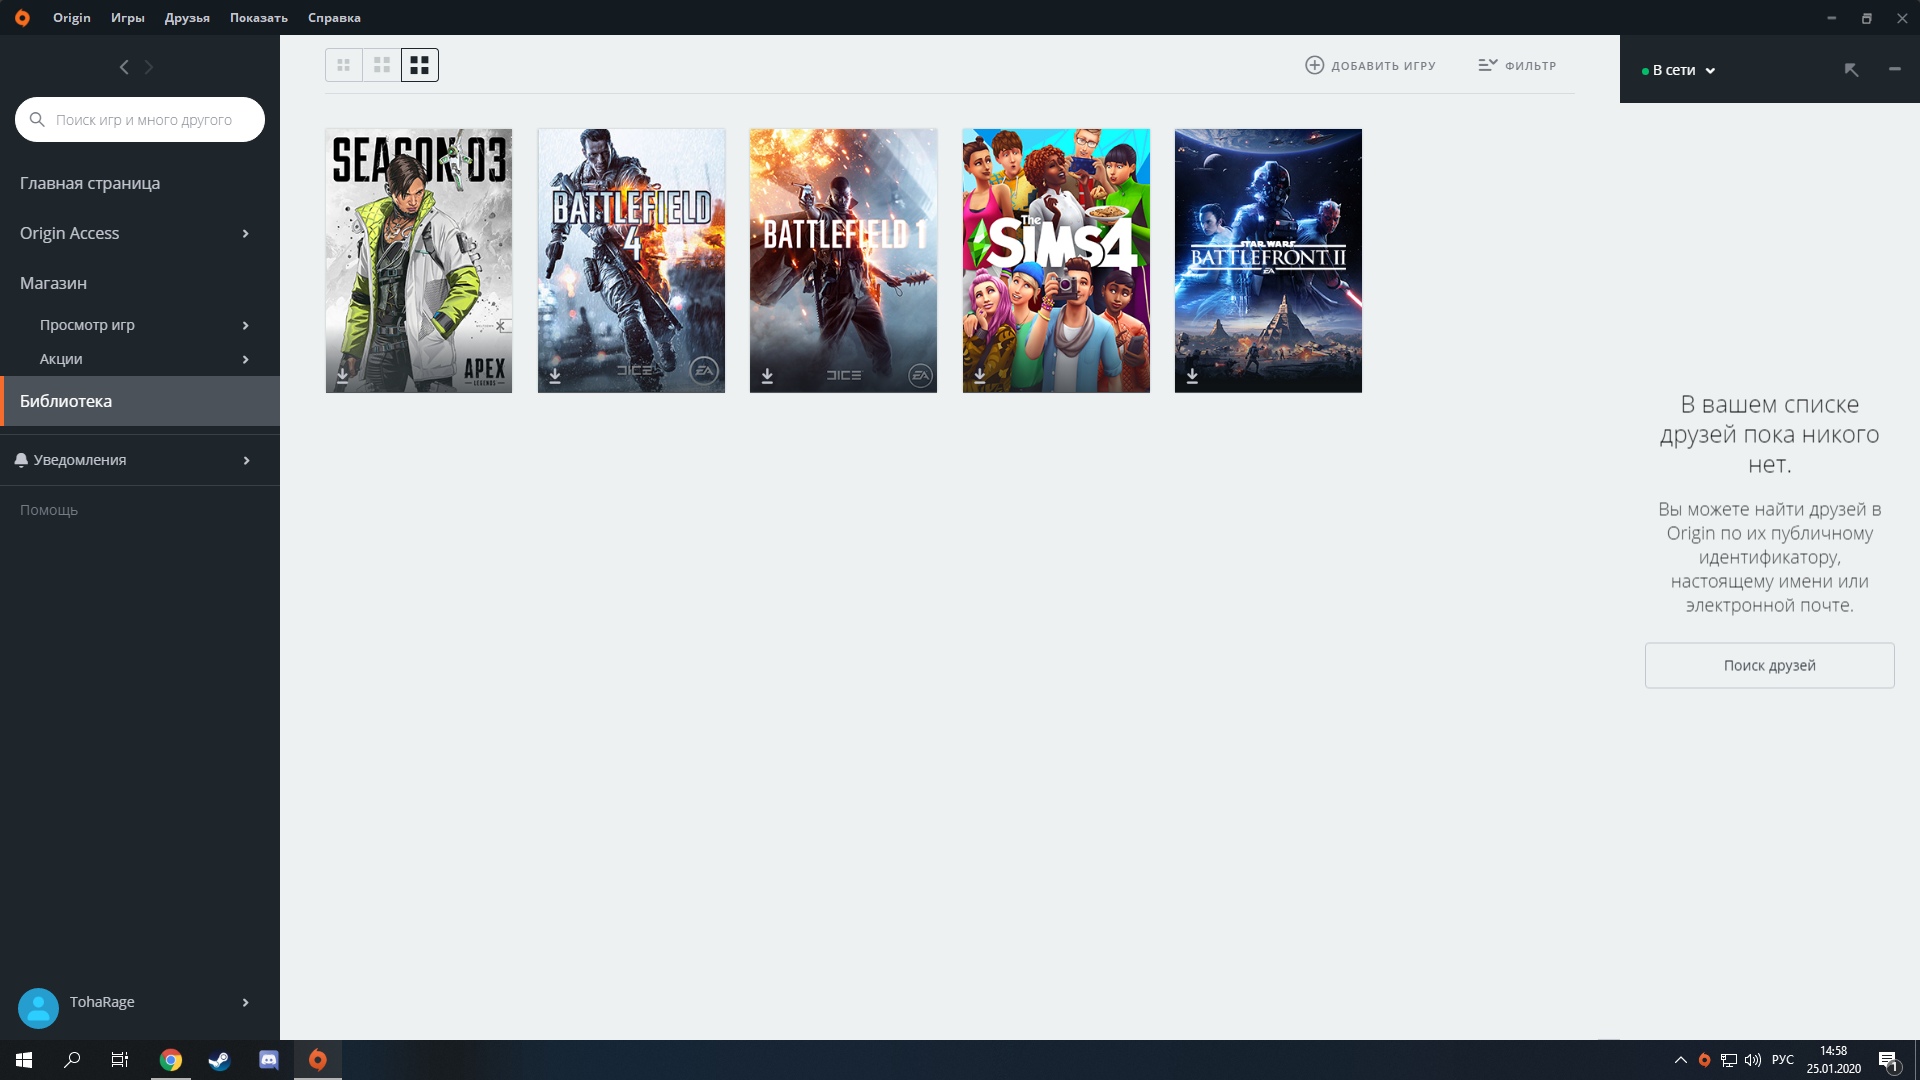Open Task View on the taskbar
This screenshot has height=1080, width=1920.
pyautogui.click(x=120, y=1060)
